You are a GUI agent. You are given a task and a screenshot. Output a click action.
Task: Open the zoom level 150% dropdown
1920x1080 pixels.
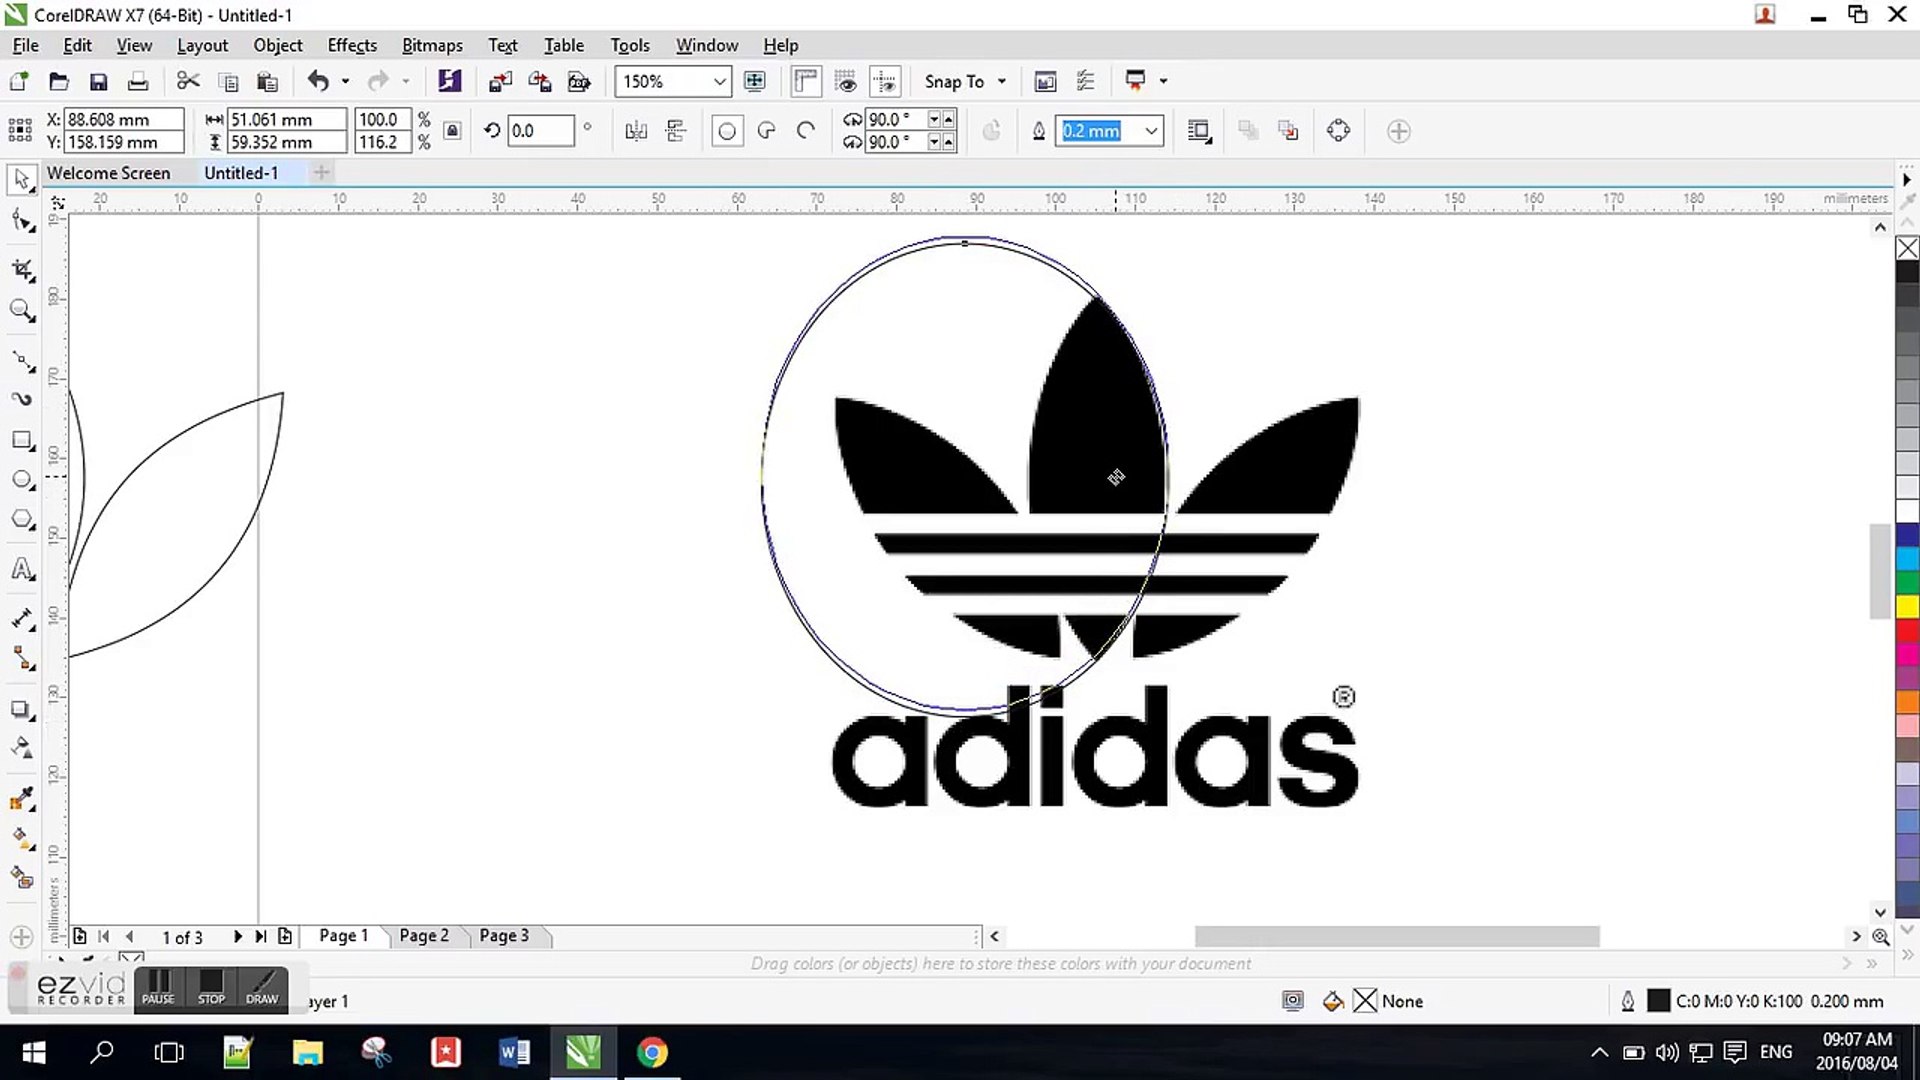click(719, 82)
